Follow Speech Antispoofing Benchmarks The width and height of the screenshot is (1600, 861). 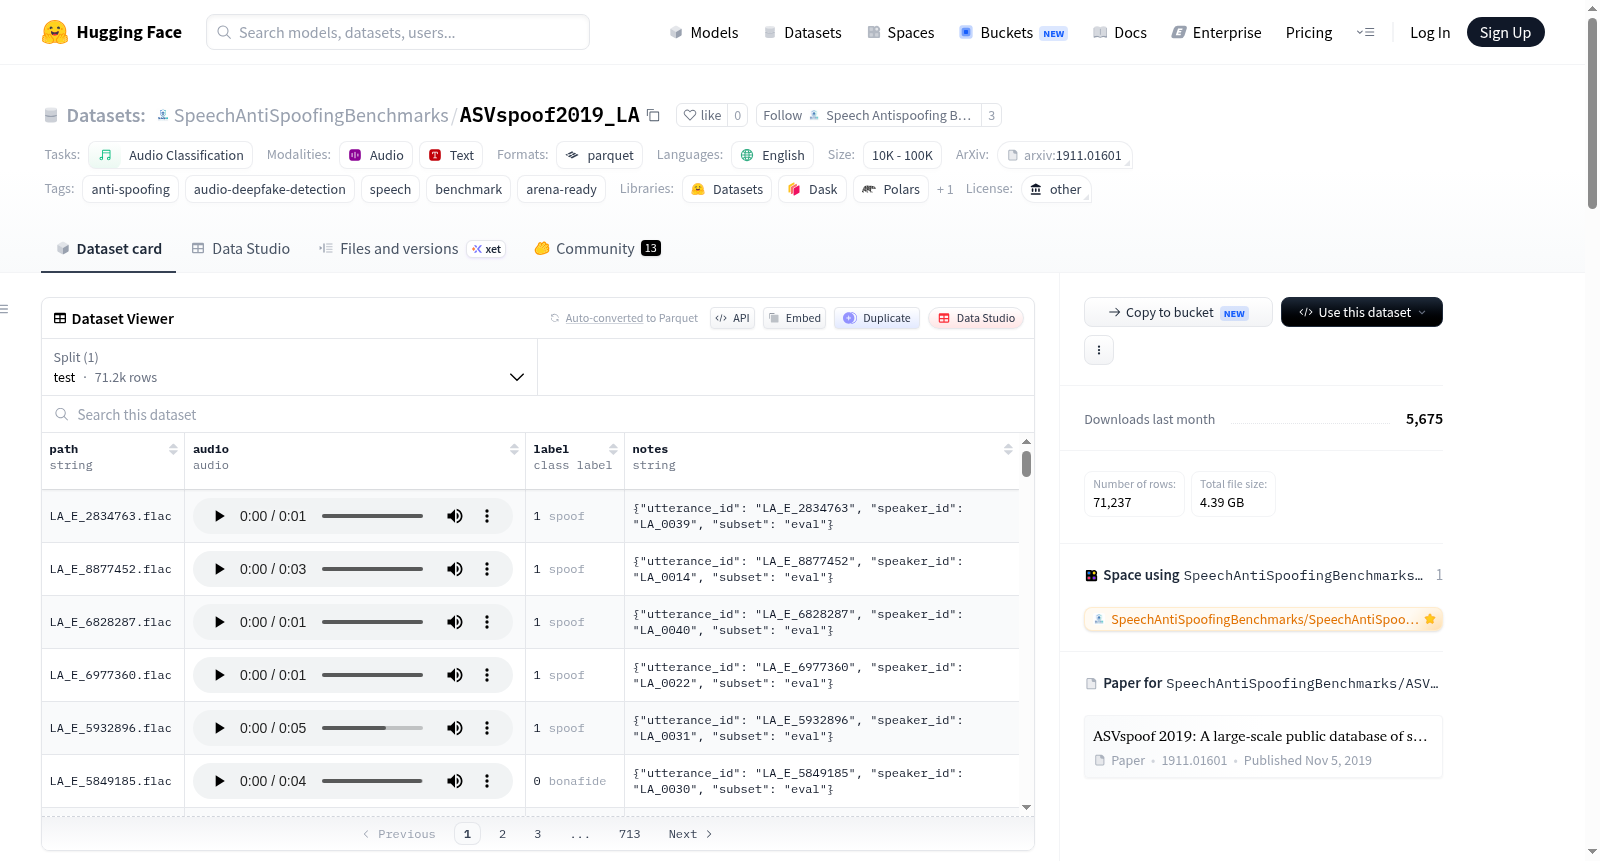(x=868, y=115)
